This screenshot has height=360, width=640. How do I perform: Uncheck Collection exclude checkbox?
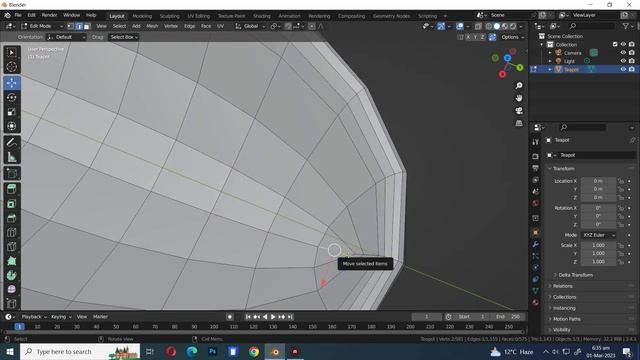(x=615, y=44)
